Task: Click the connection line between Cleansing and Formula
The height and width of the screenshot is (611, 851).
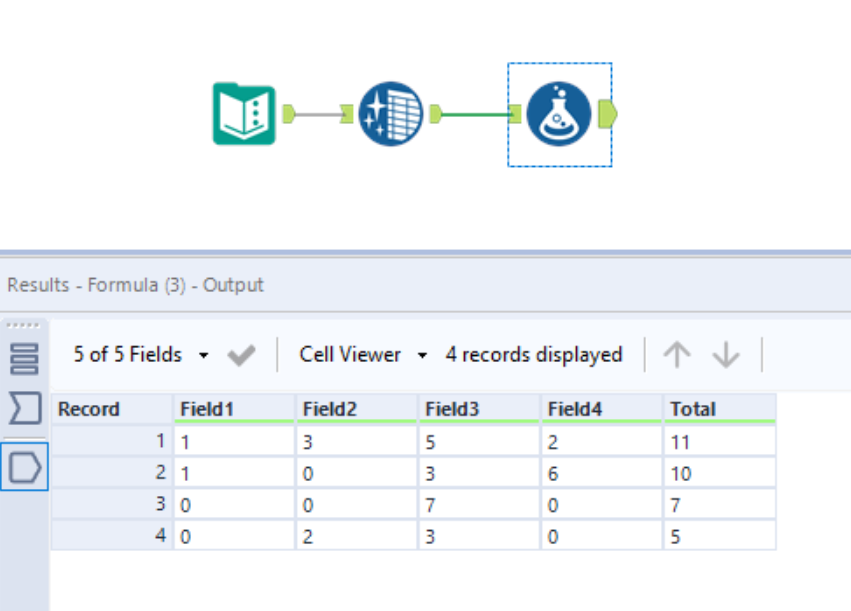Action: click(x=476, y=115)
